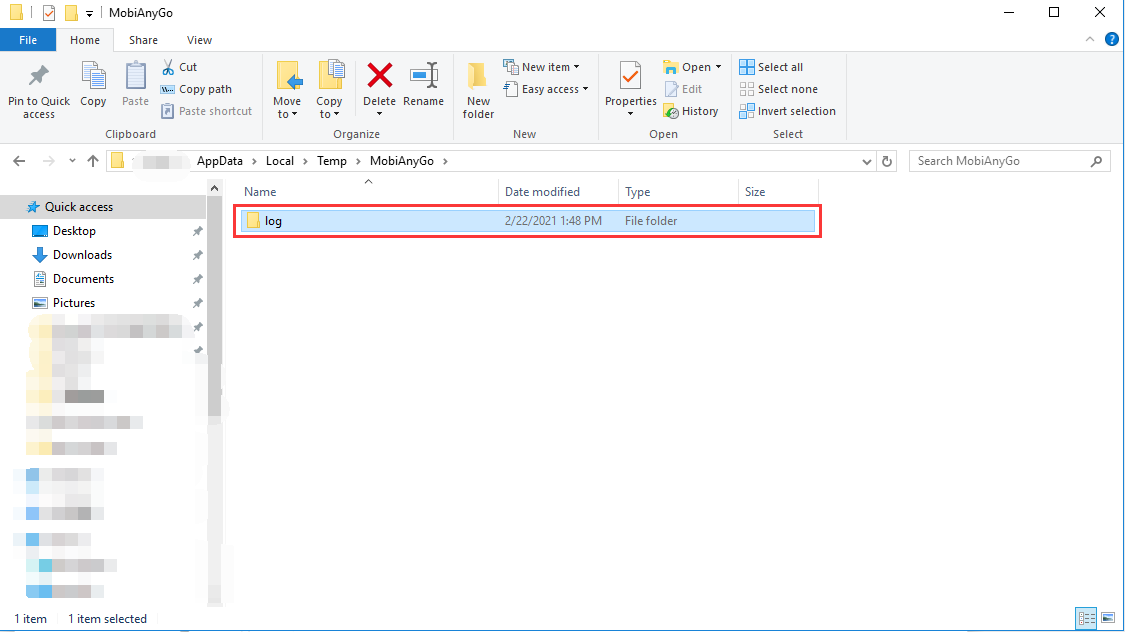Click the Forward navigation arrow

pos(49,161)
